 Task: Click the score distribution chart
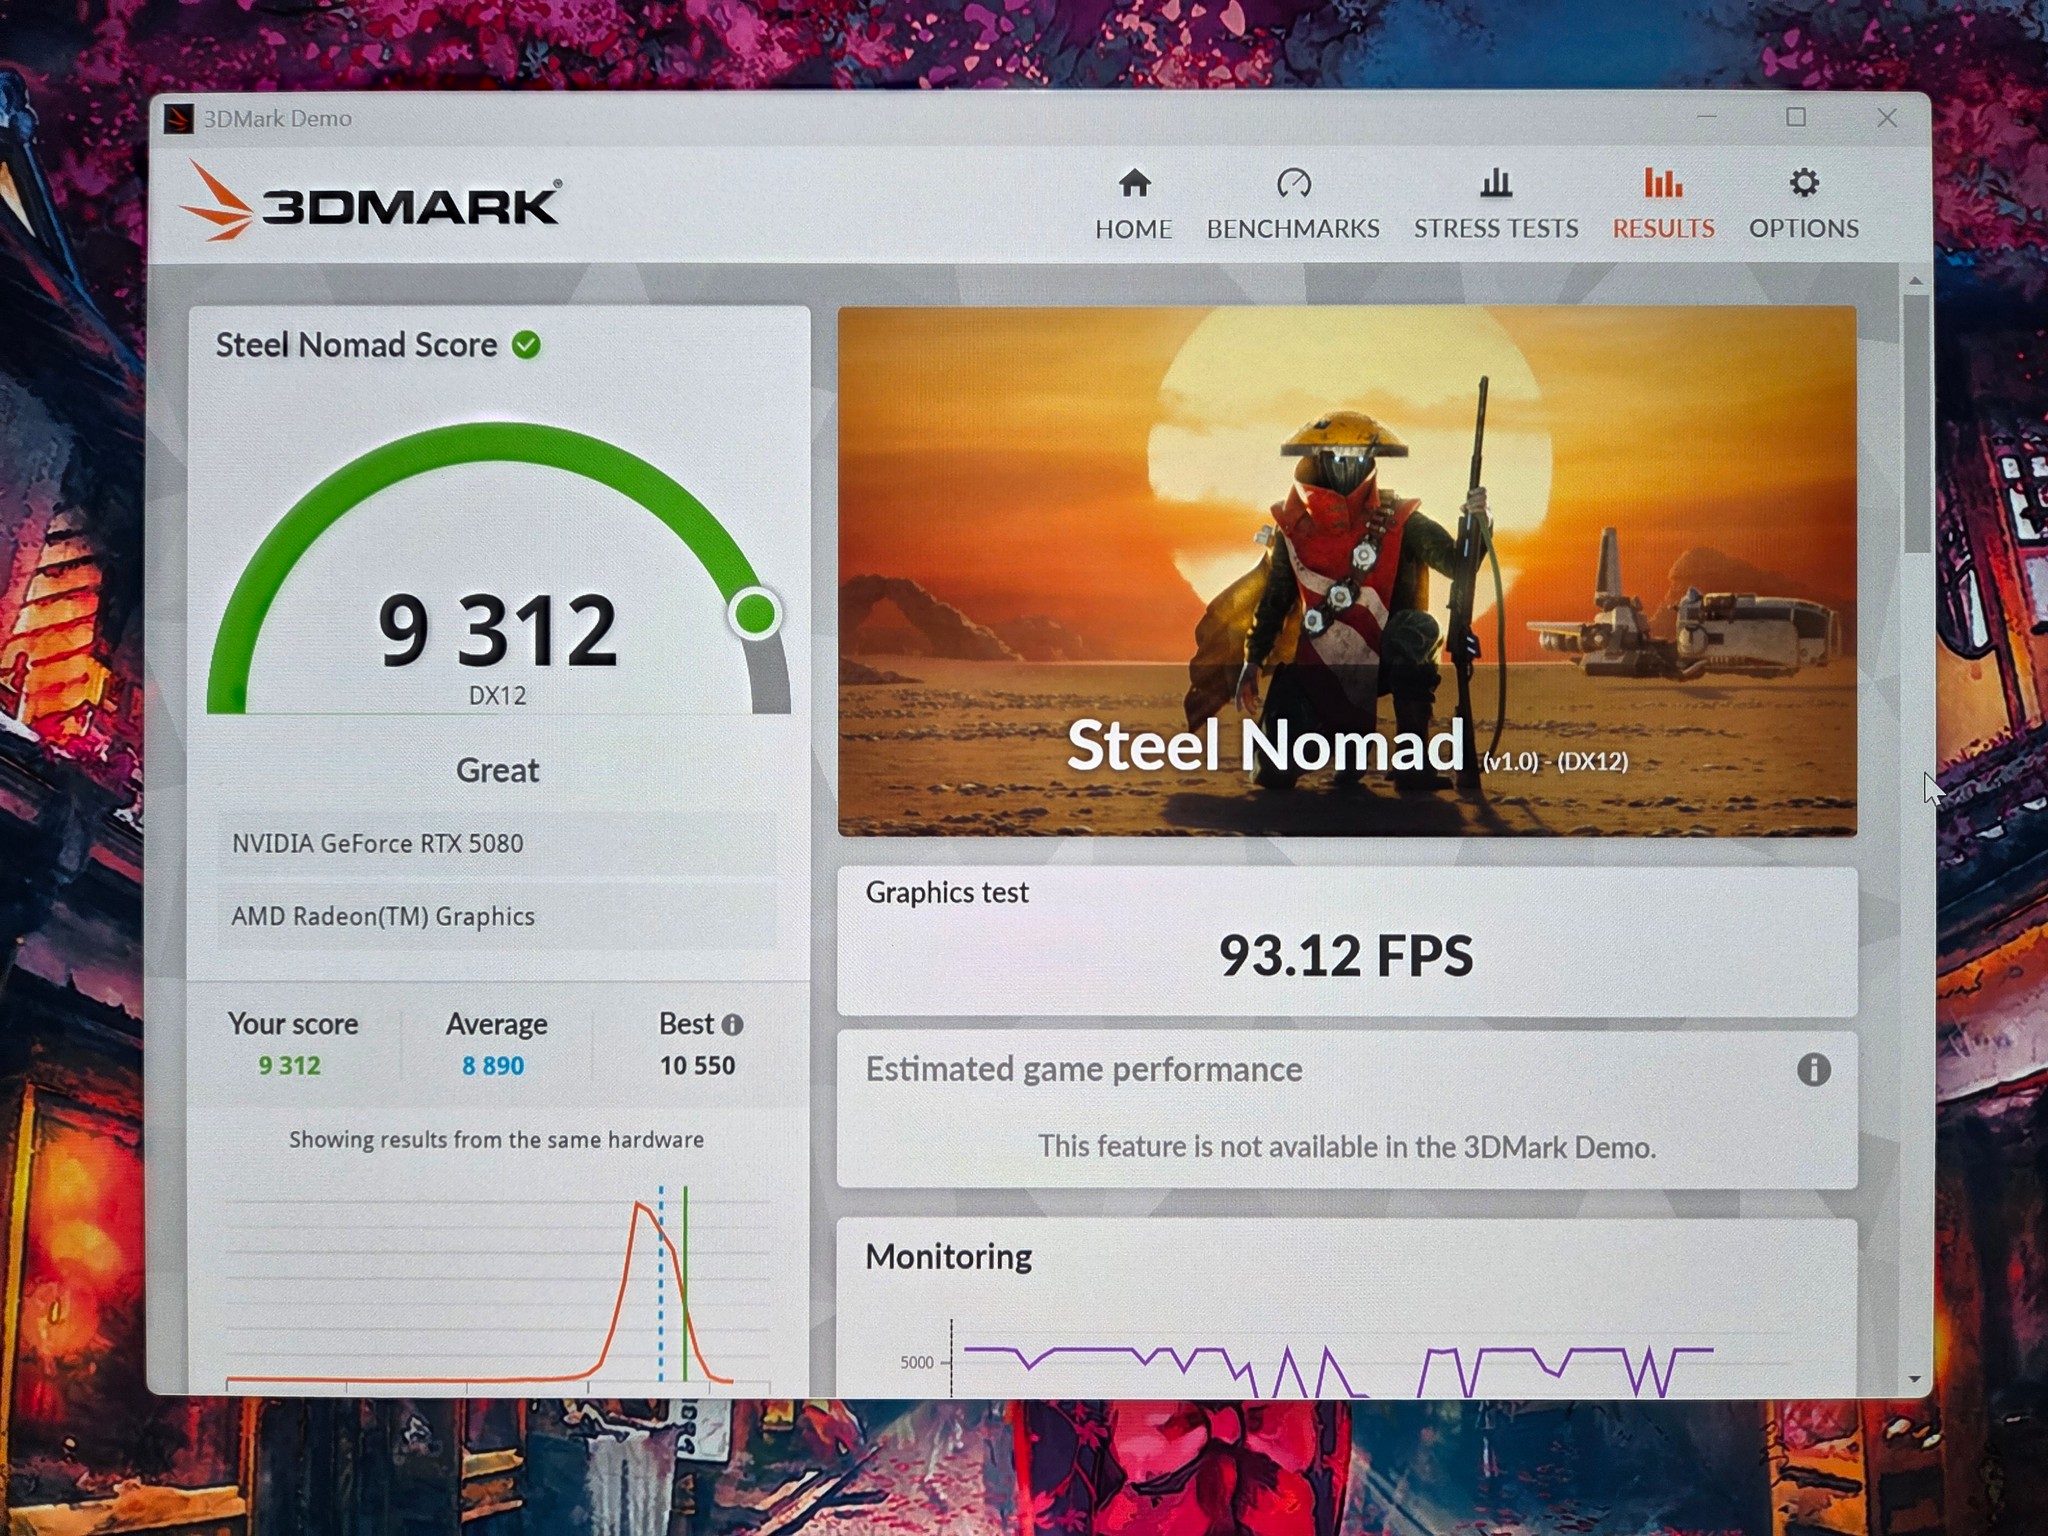pos(498,1288)
